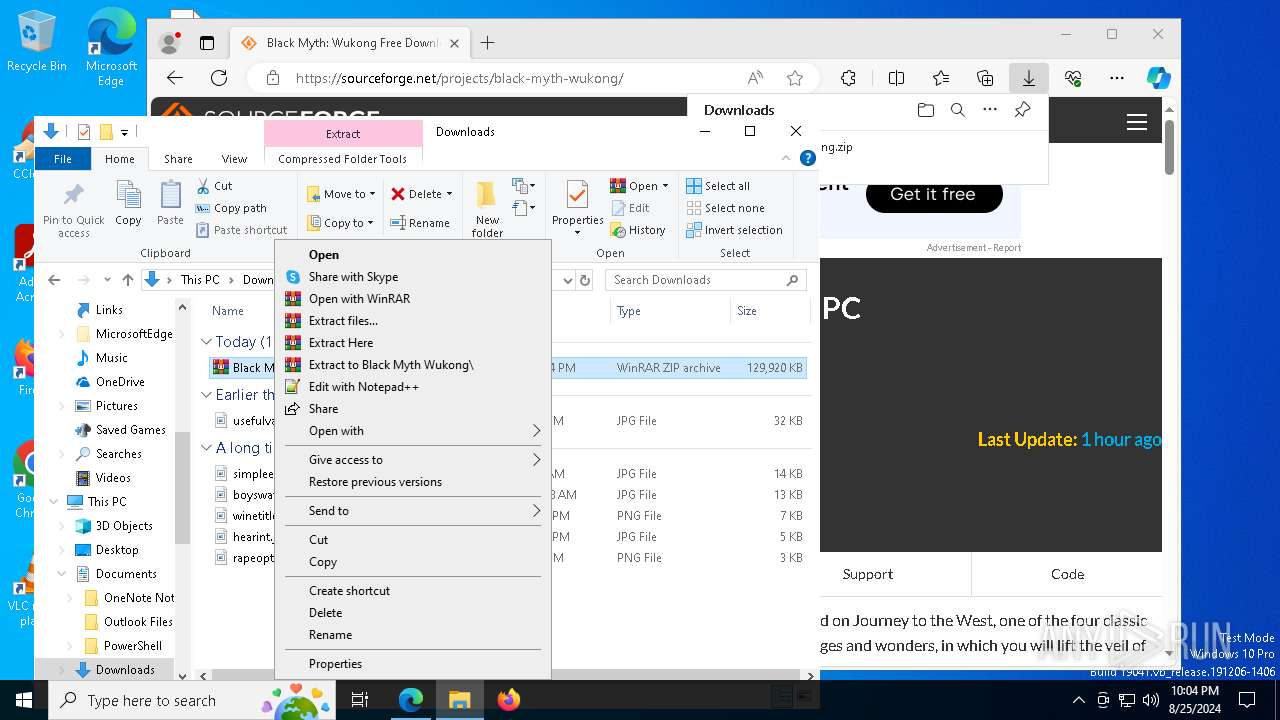Click the Get it free button
Image resolution: width=1280 pixels, height=720 pixels.
point(933,194)
